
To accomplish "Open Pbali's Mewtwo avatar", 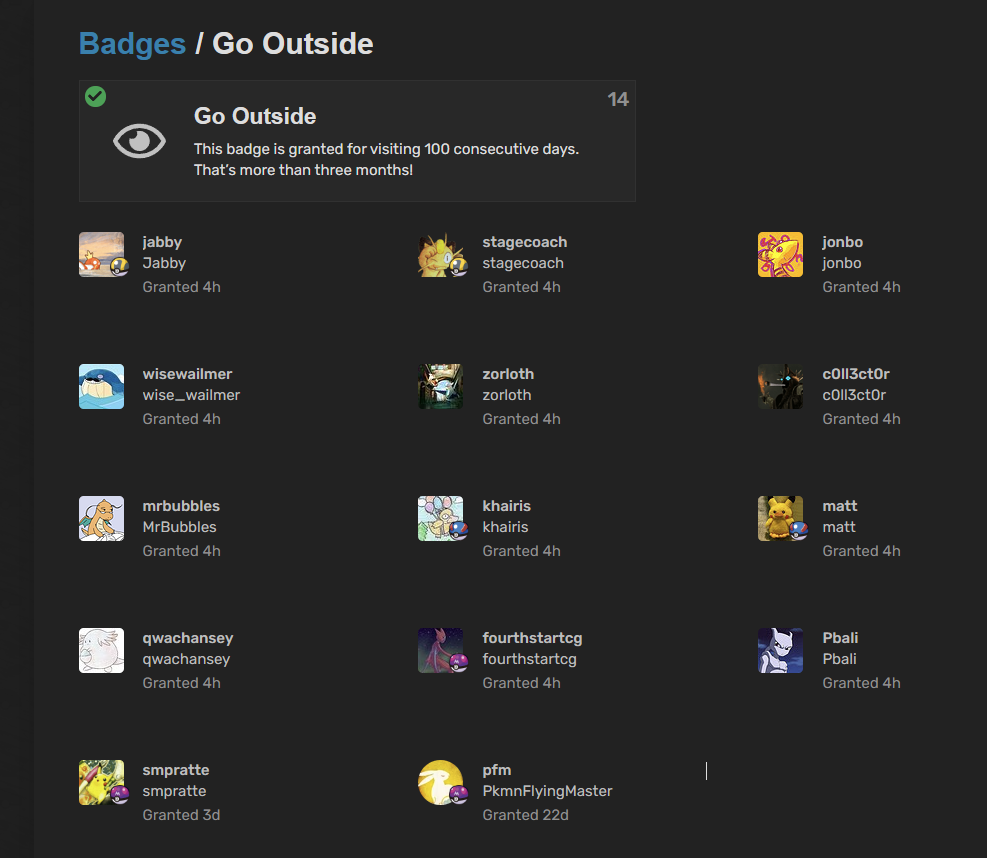I will pyautogui.click(x=780, y=650).
